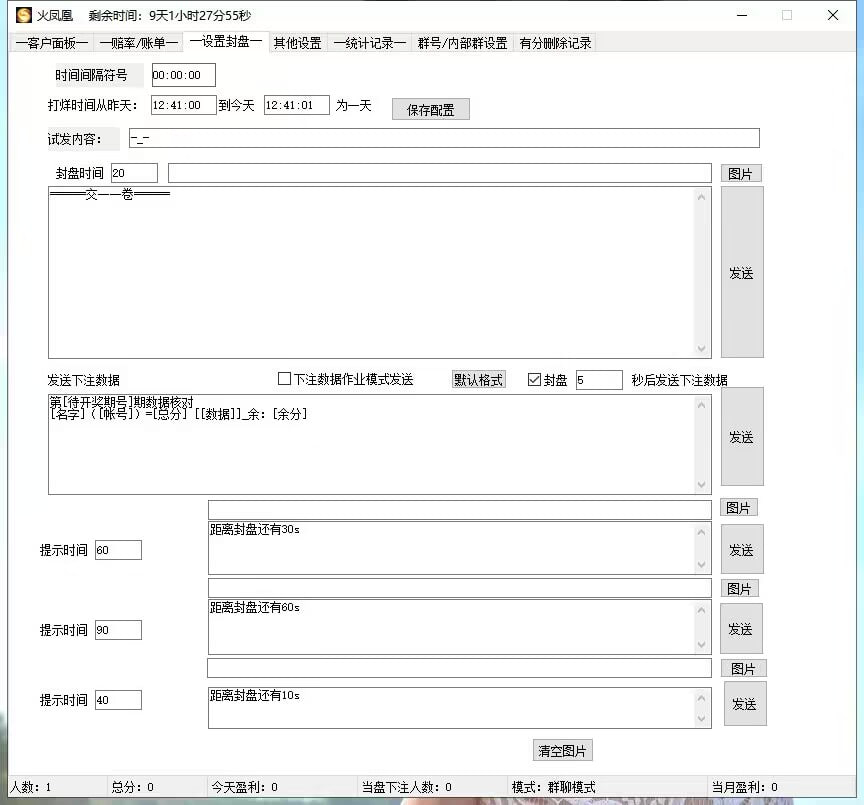Click the 火凤凰 app icon in title bar
The height and width of the screenshot is (805, 864).
23,15
